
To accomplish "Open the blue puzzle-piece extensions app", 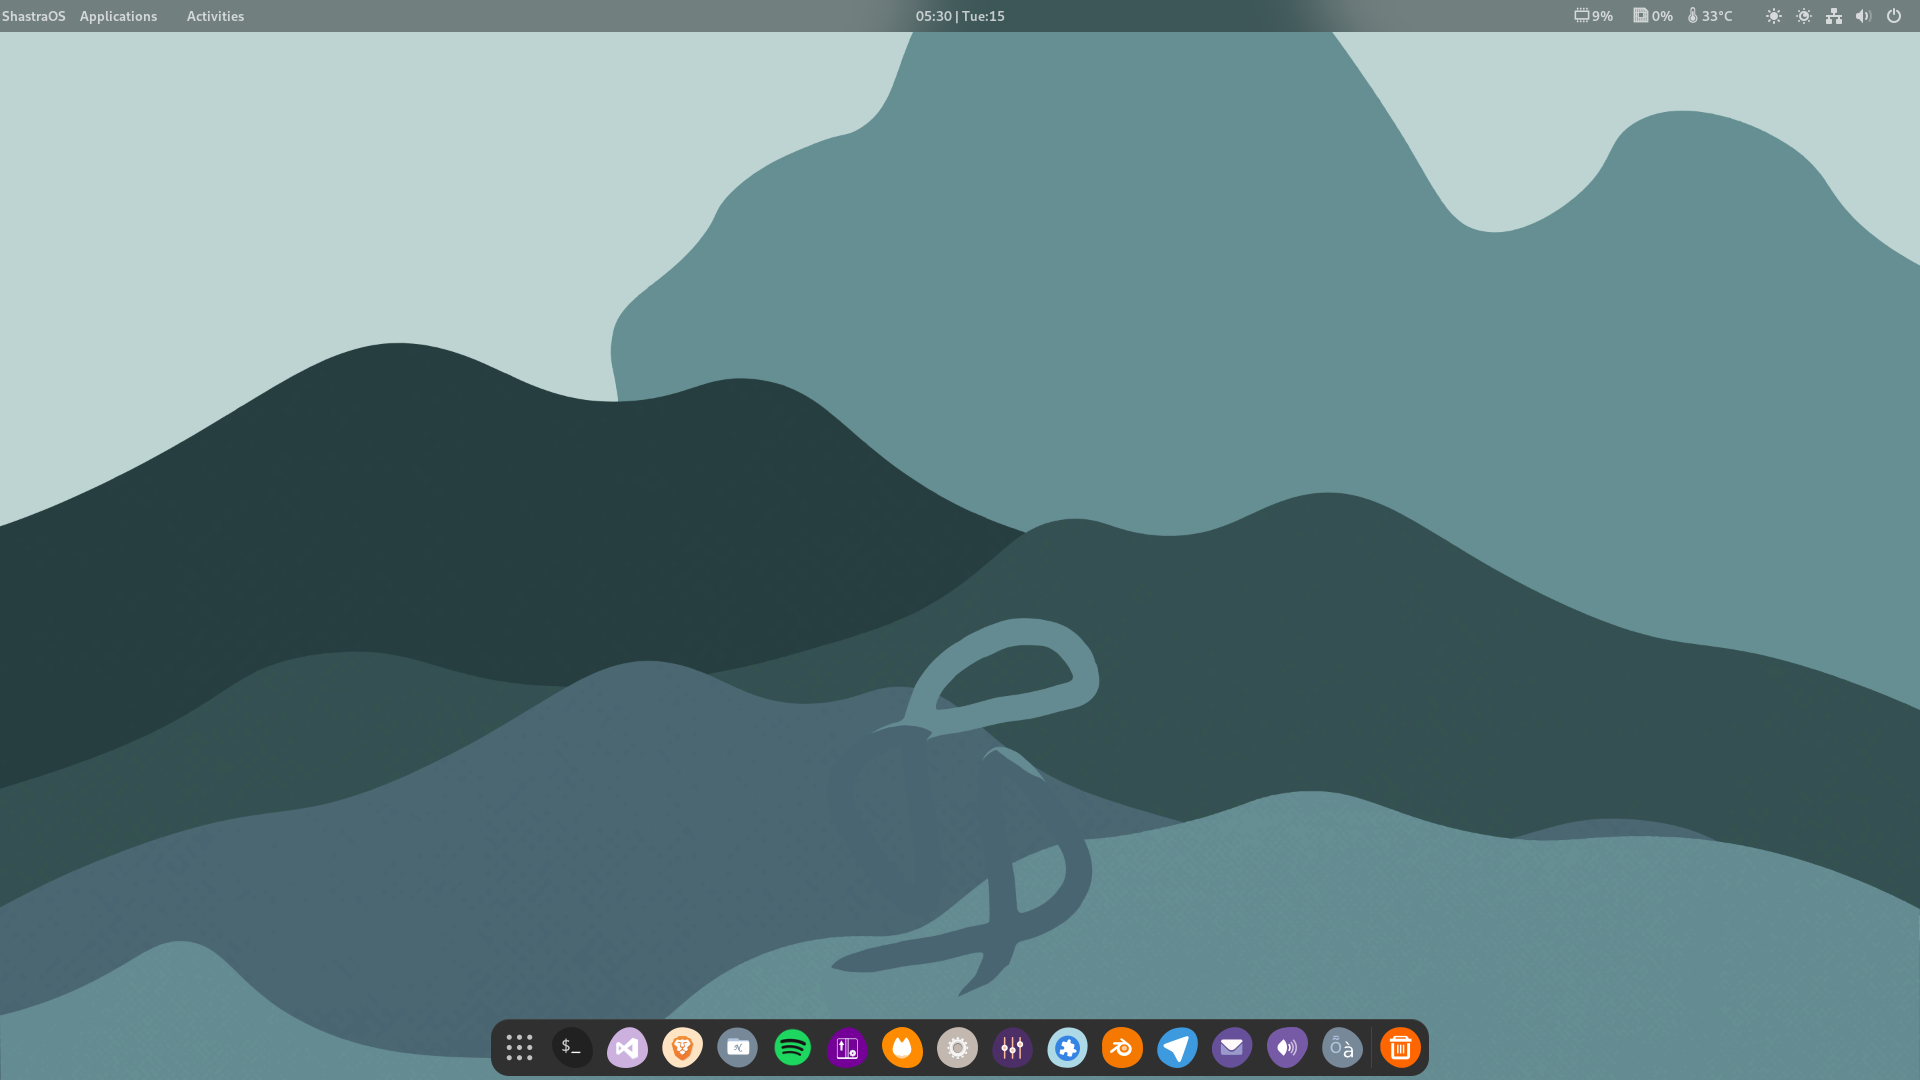I will pos(1067,1048).
